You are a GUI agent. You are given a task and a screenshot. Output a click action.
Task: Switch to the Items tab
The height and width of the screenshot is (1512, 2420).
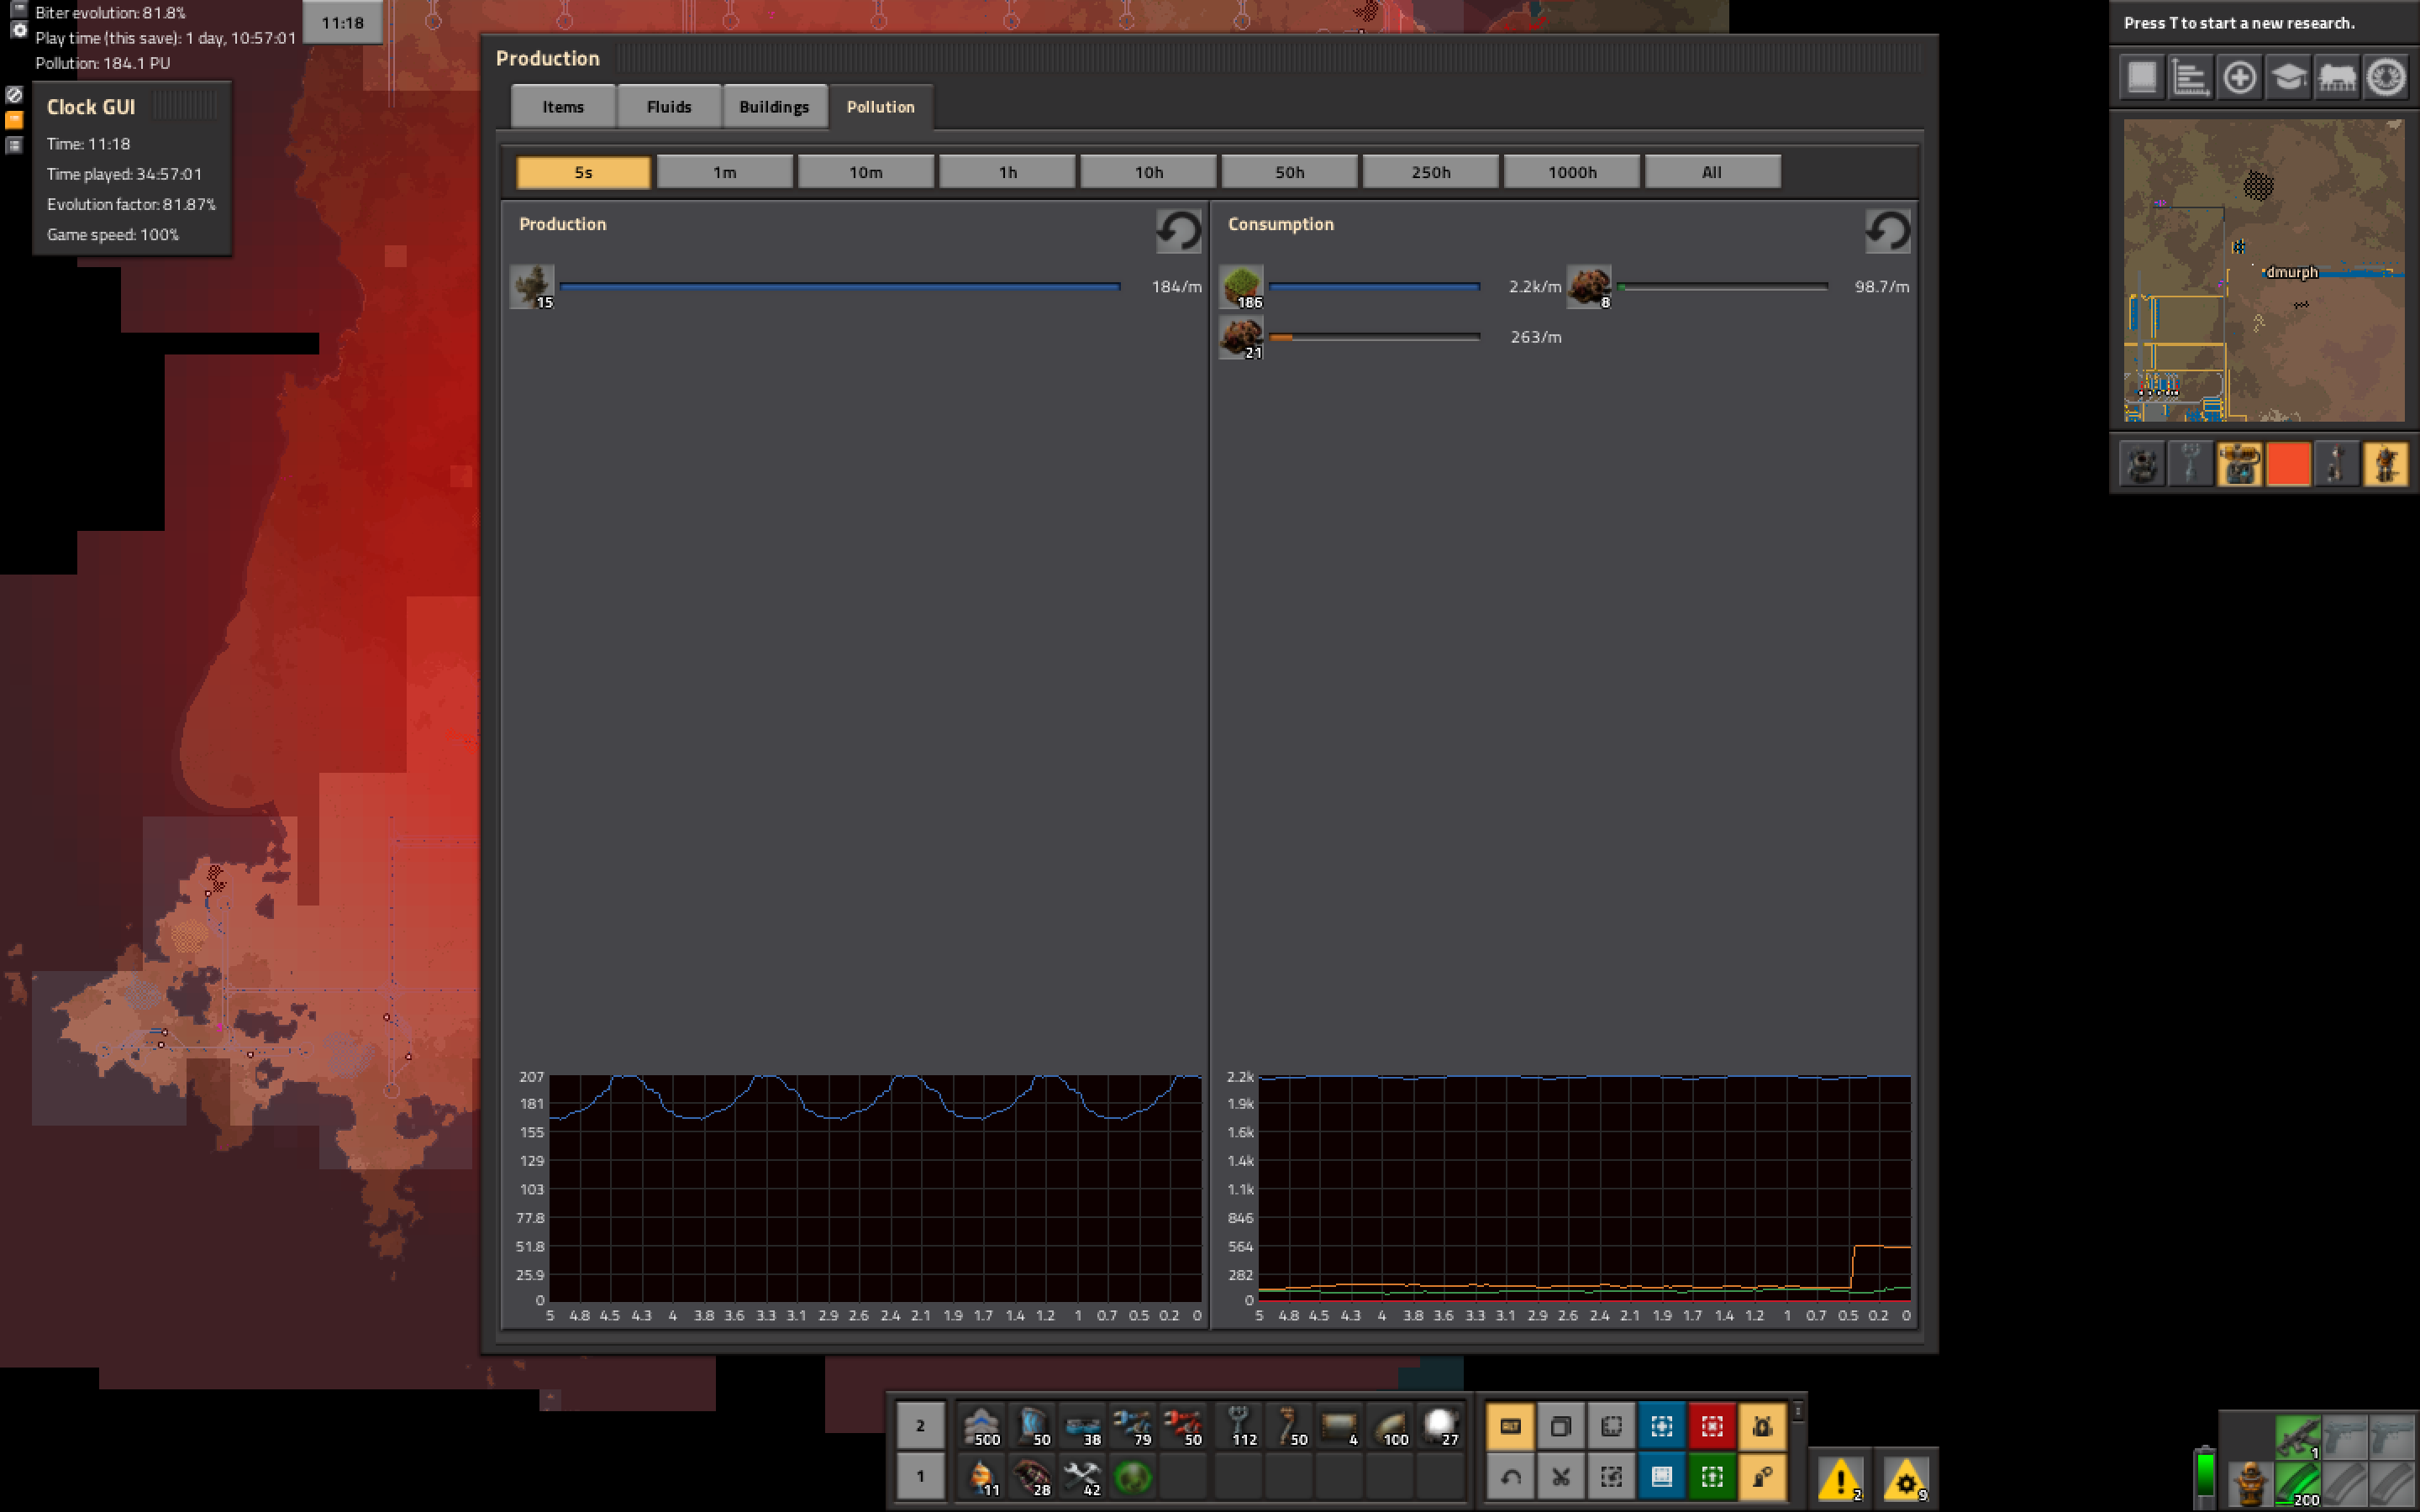[562, 106]
